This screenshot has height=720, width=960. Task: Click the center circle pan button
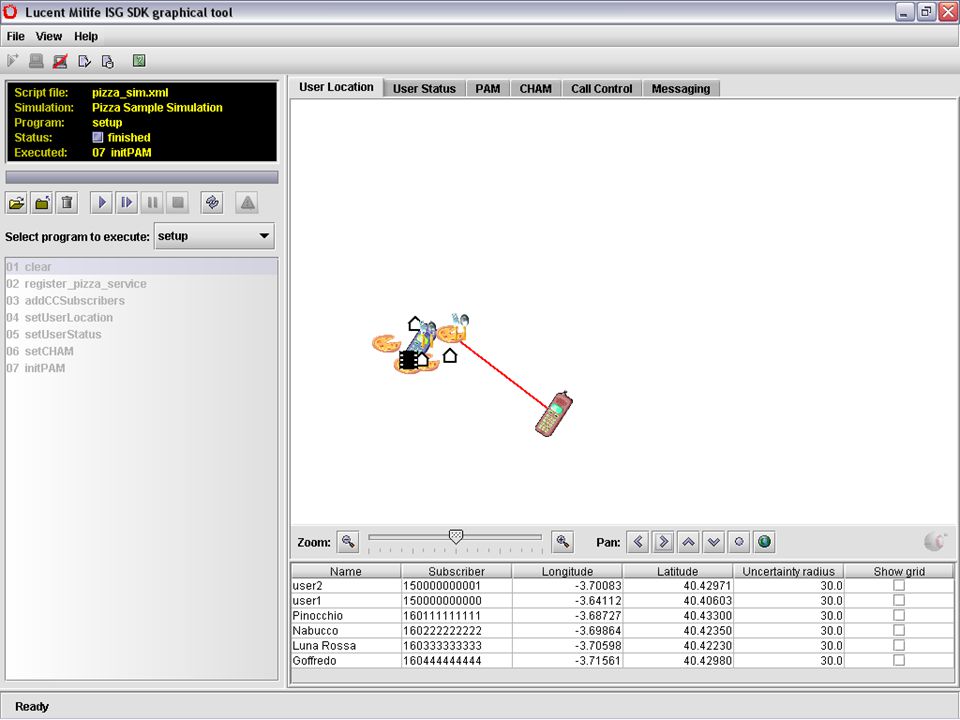[739, 542]
